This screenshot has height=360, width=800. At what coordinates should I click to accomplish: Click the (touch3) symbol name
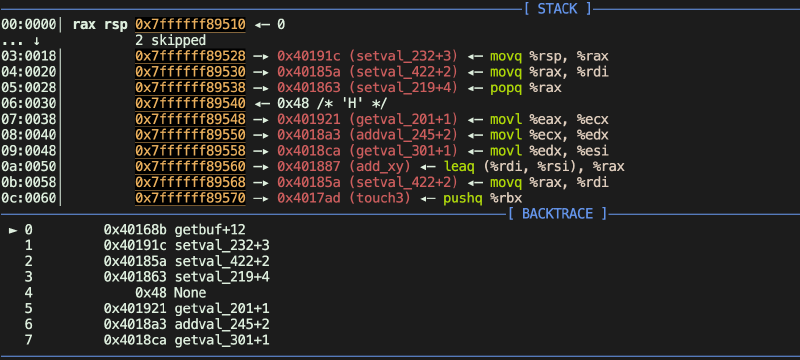coord(380,198)
